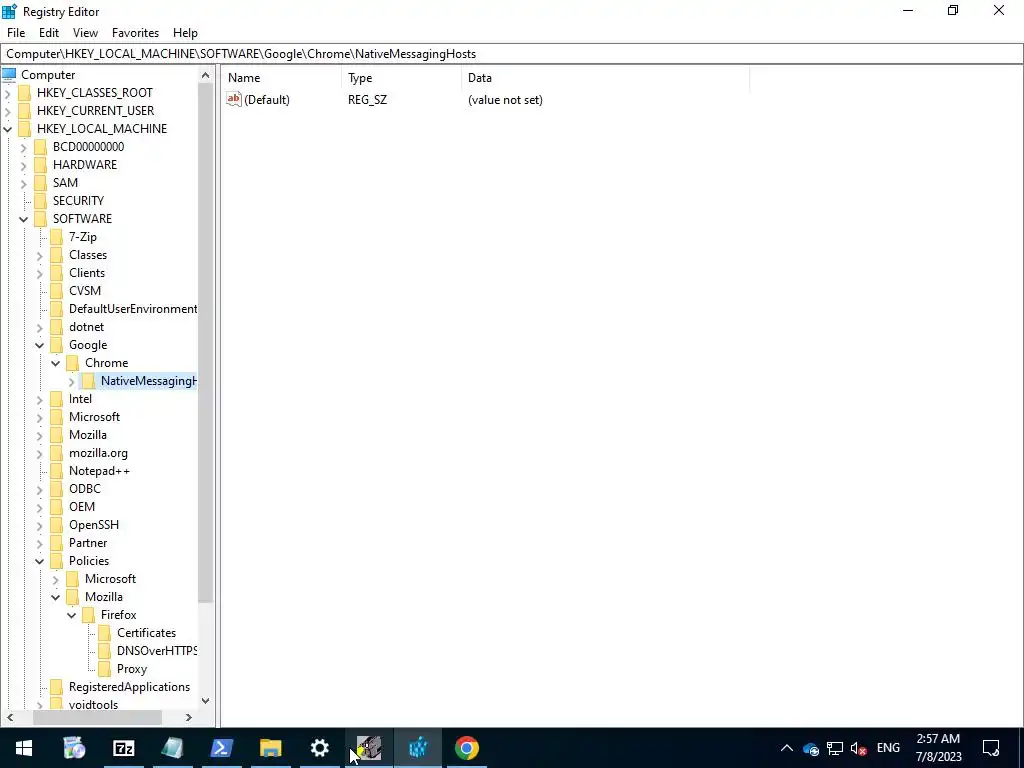
Task: Select the 7-Zip key folder icon
Action: click(x=57, y=236)
